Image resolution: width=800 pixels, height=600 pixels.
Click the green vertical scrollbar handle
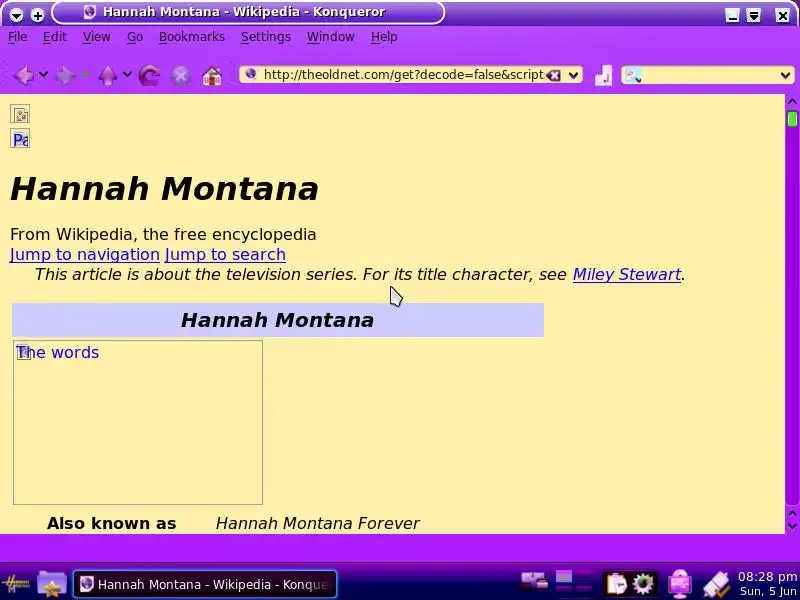coord(792,119)
